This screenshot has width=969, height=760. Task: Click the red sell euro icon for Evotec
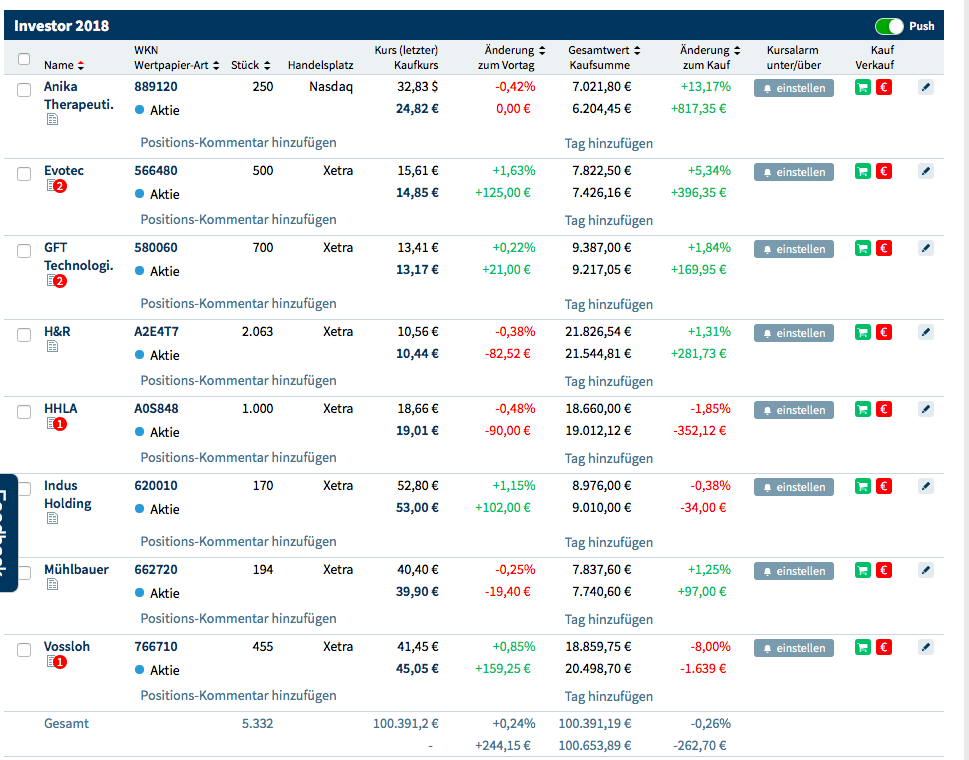pyautogui.click(x=884, y=171)
